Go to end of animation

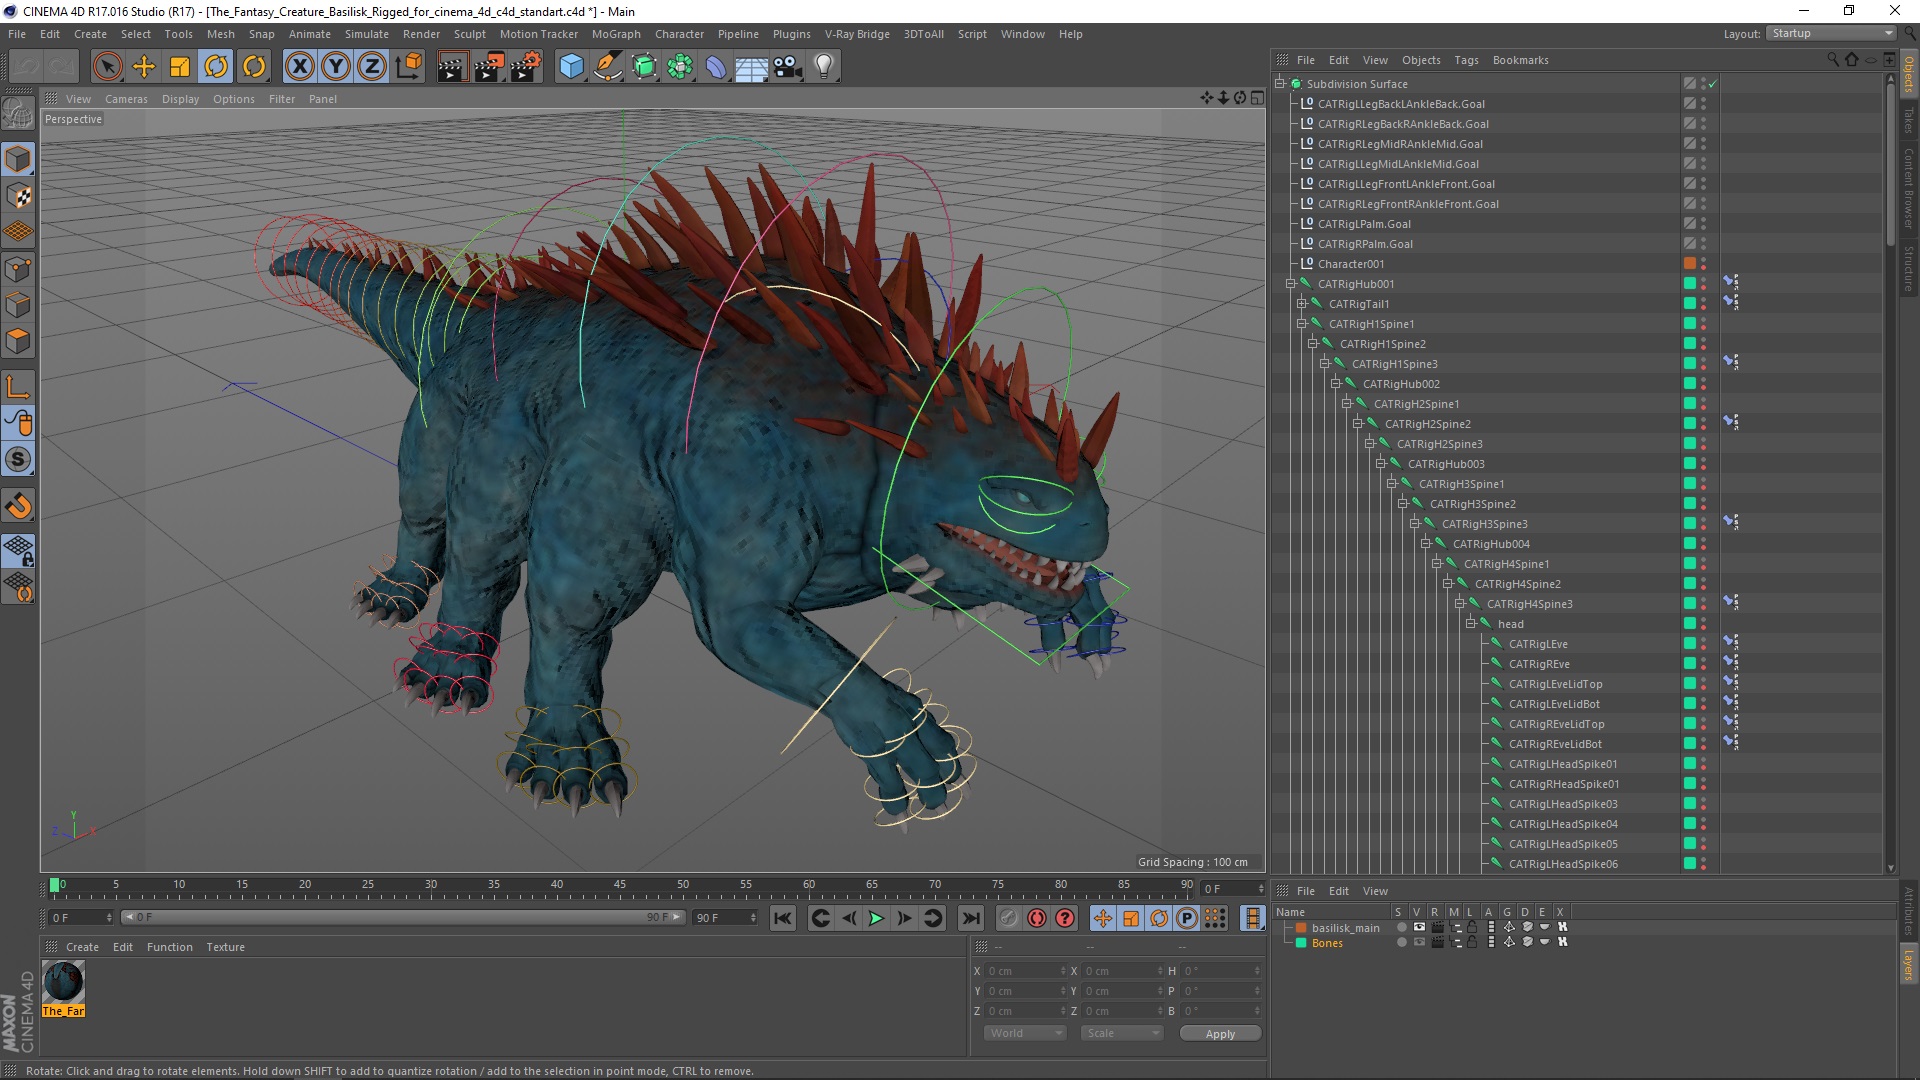[970, 918]
